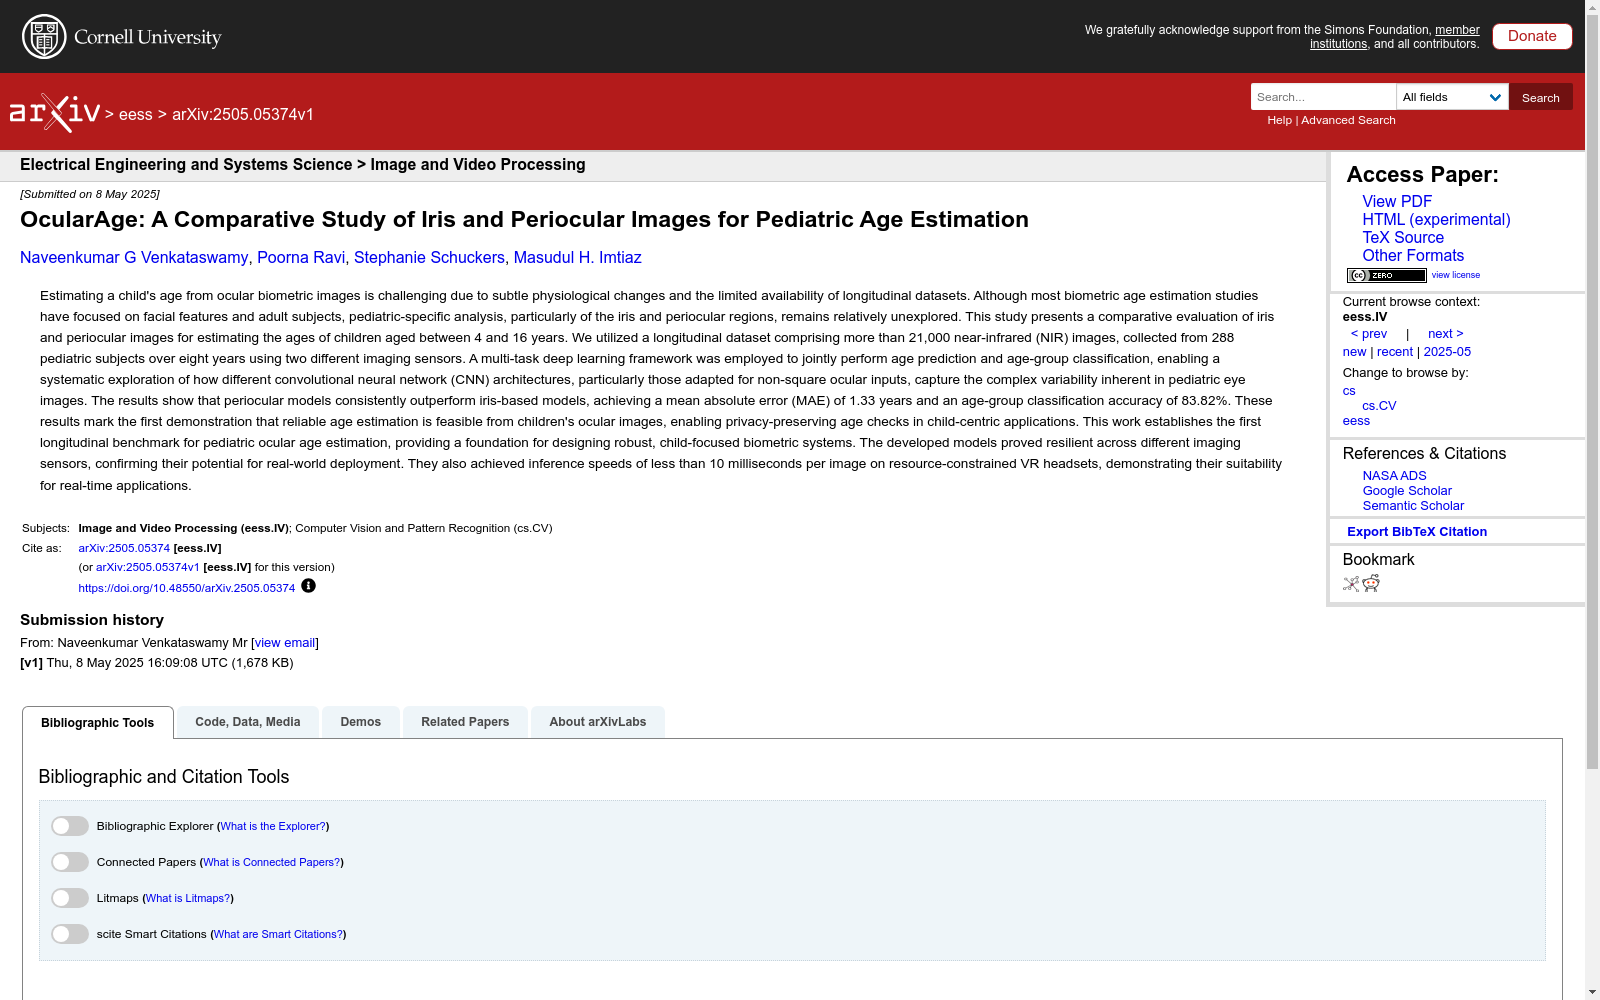Browse by cs.CV category

point(1379,406)
